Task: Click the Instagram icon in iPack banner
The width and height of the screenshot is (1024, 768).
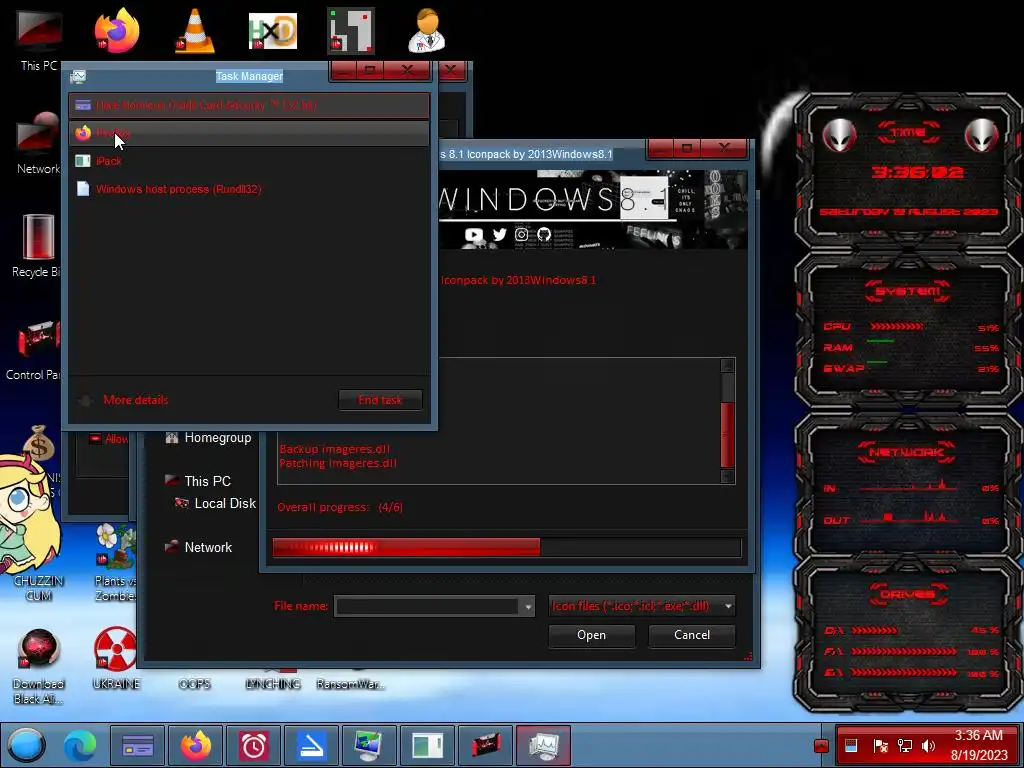Action: 521,234
